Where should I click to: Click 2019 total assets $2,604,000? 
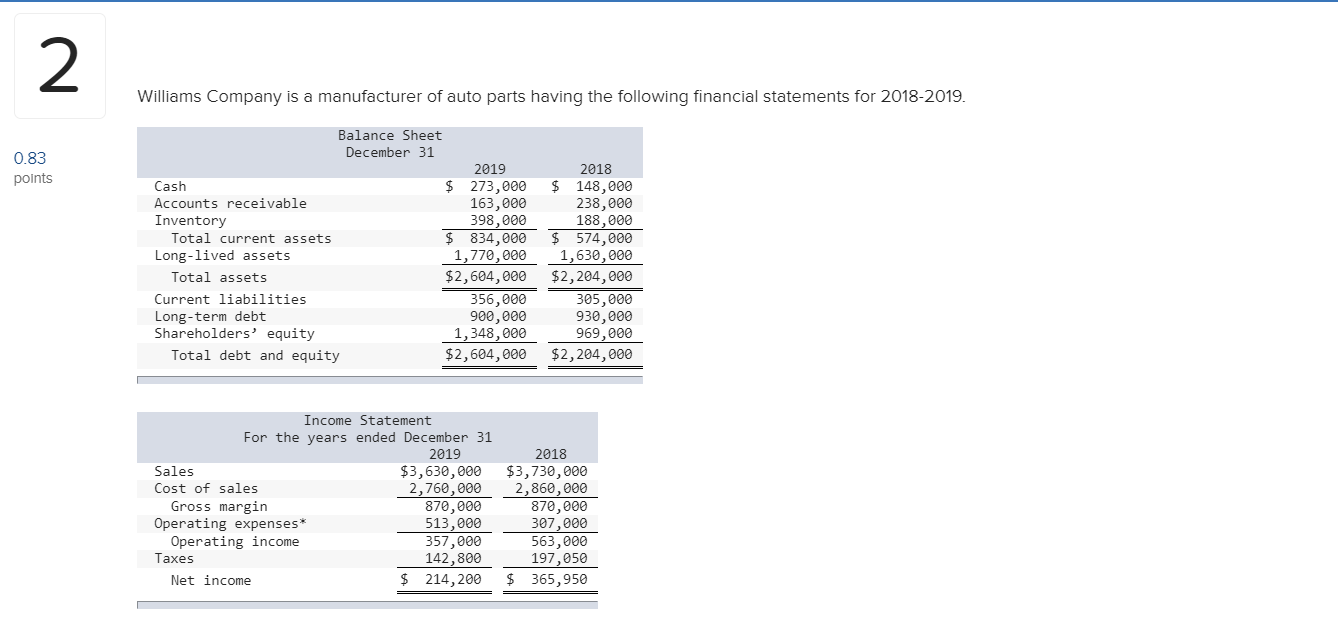[x=486, y=277]
